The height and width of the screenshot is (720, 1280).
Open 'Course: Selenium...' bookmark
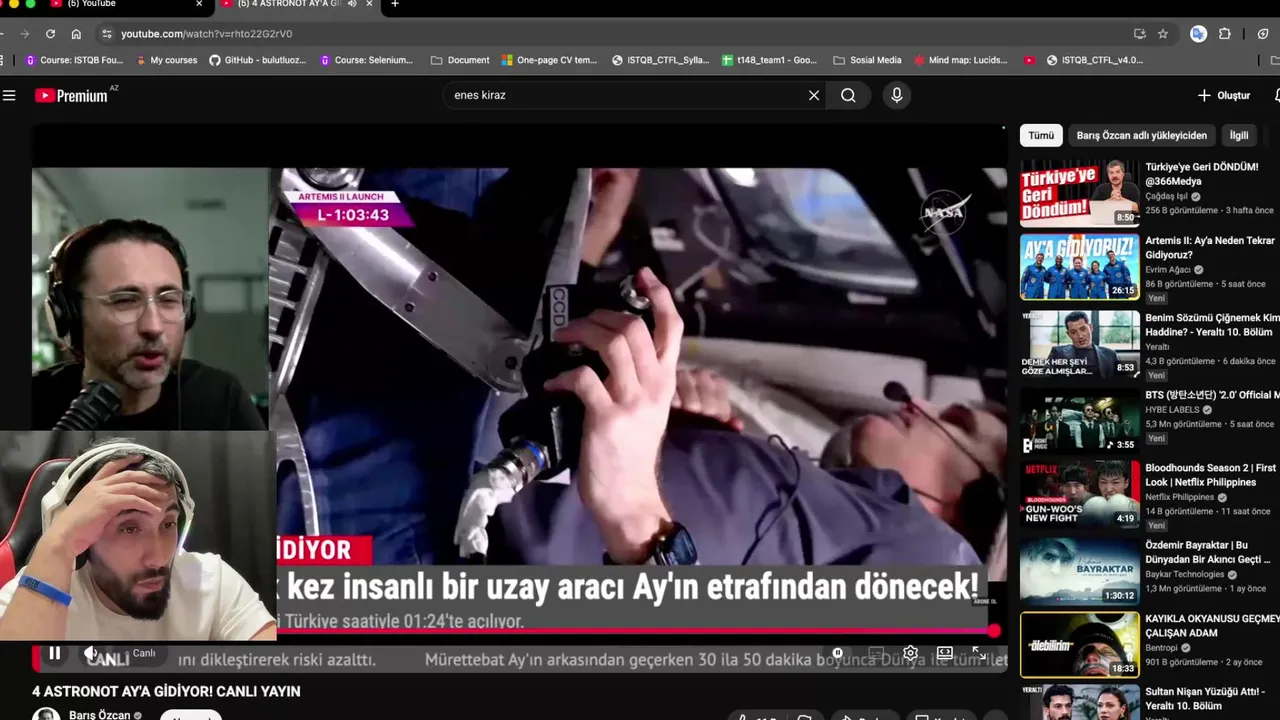pos(366,60)
